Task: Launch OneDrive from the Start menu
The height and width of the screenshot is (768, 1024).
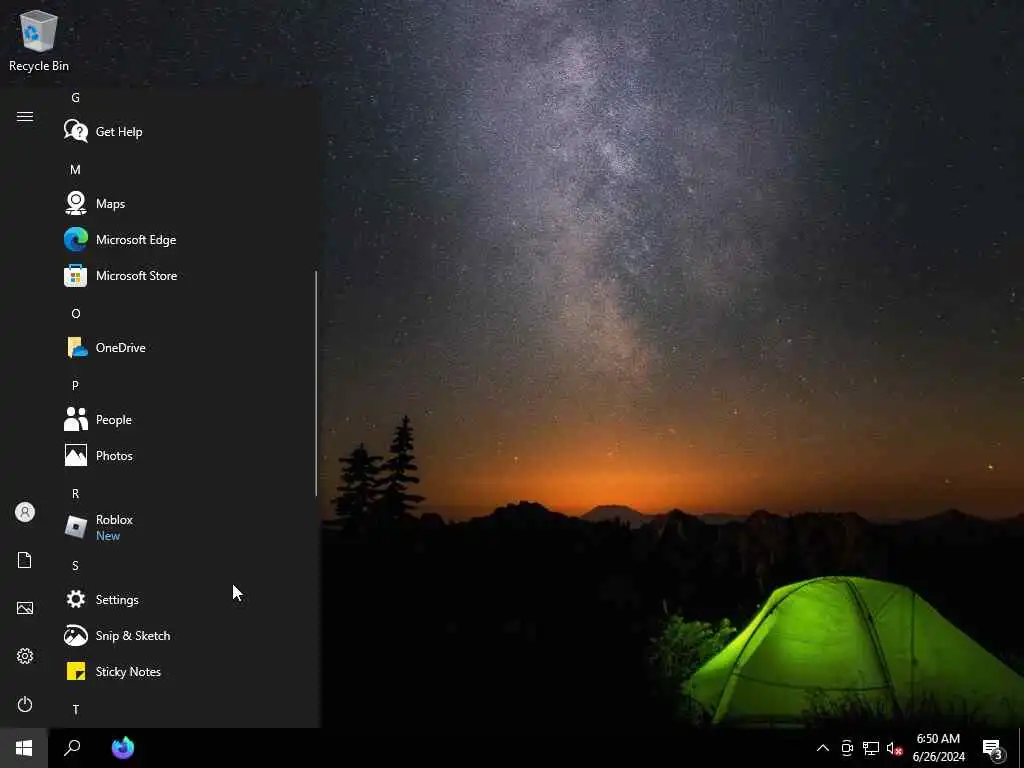Action: (76, 347)
